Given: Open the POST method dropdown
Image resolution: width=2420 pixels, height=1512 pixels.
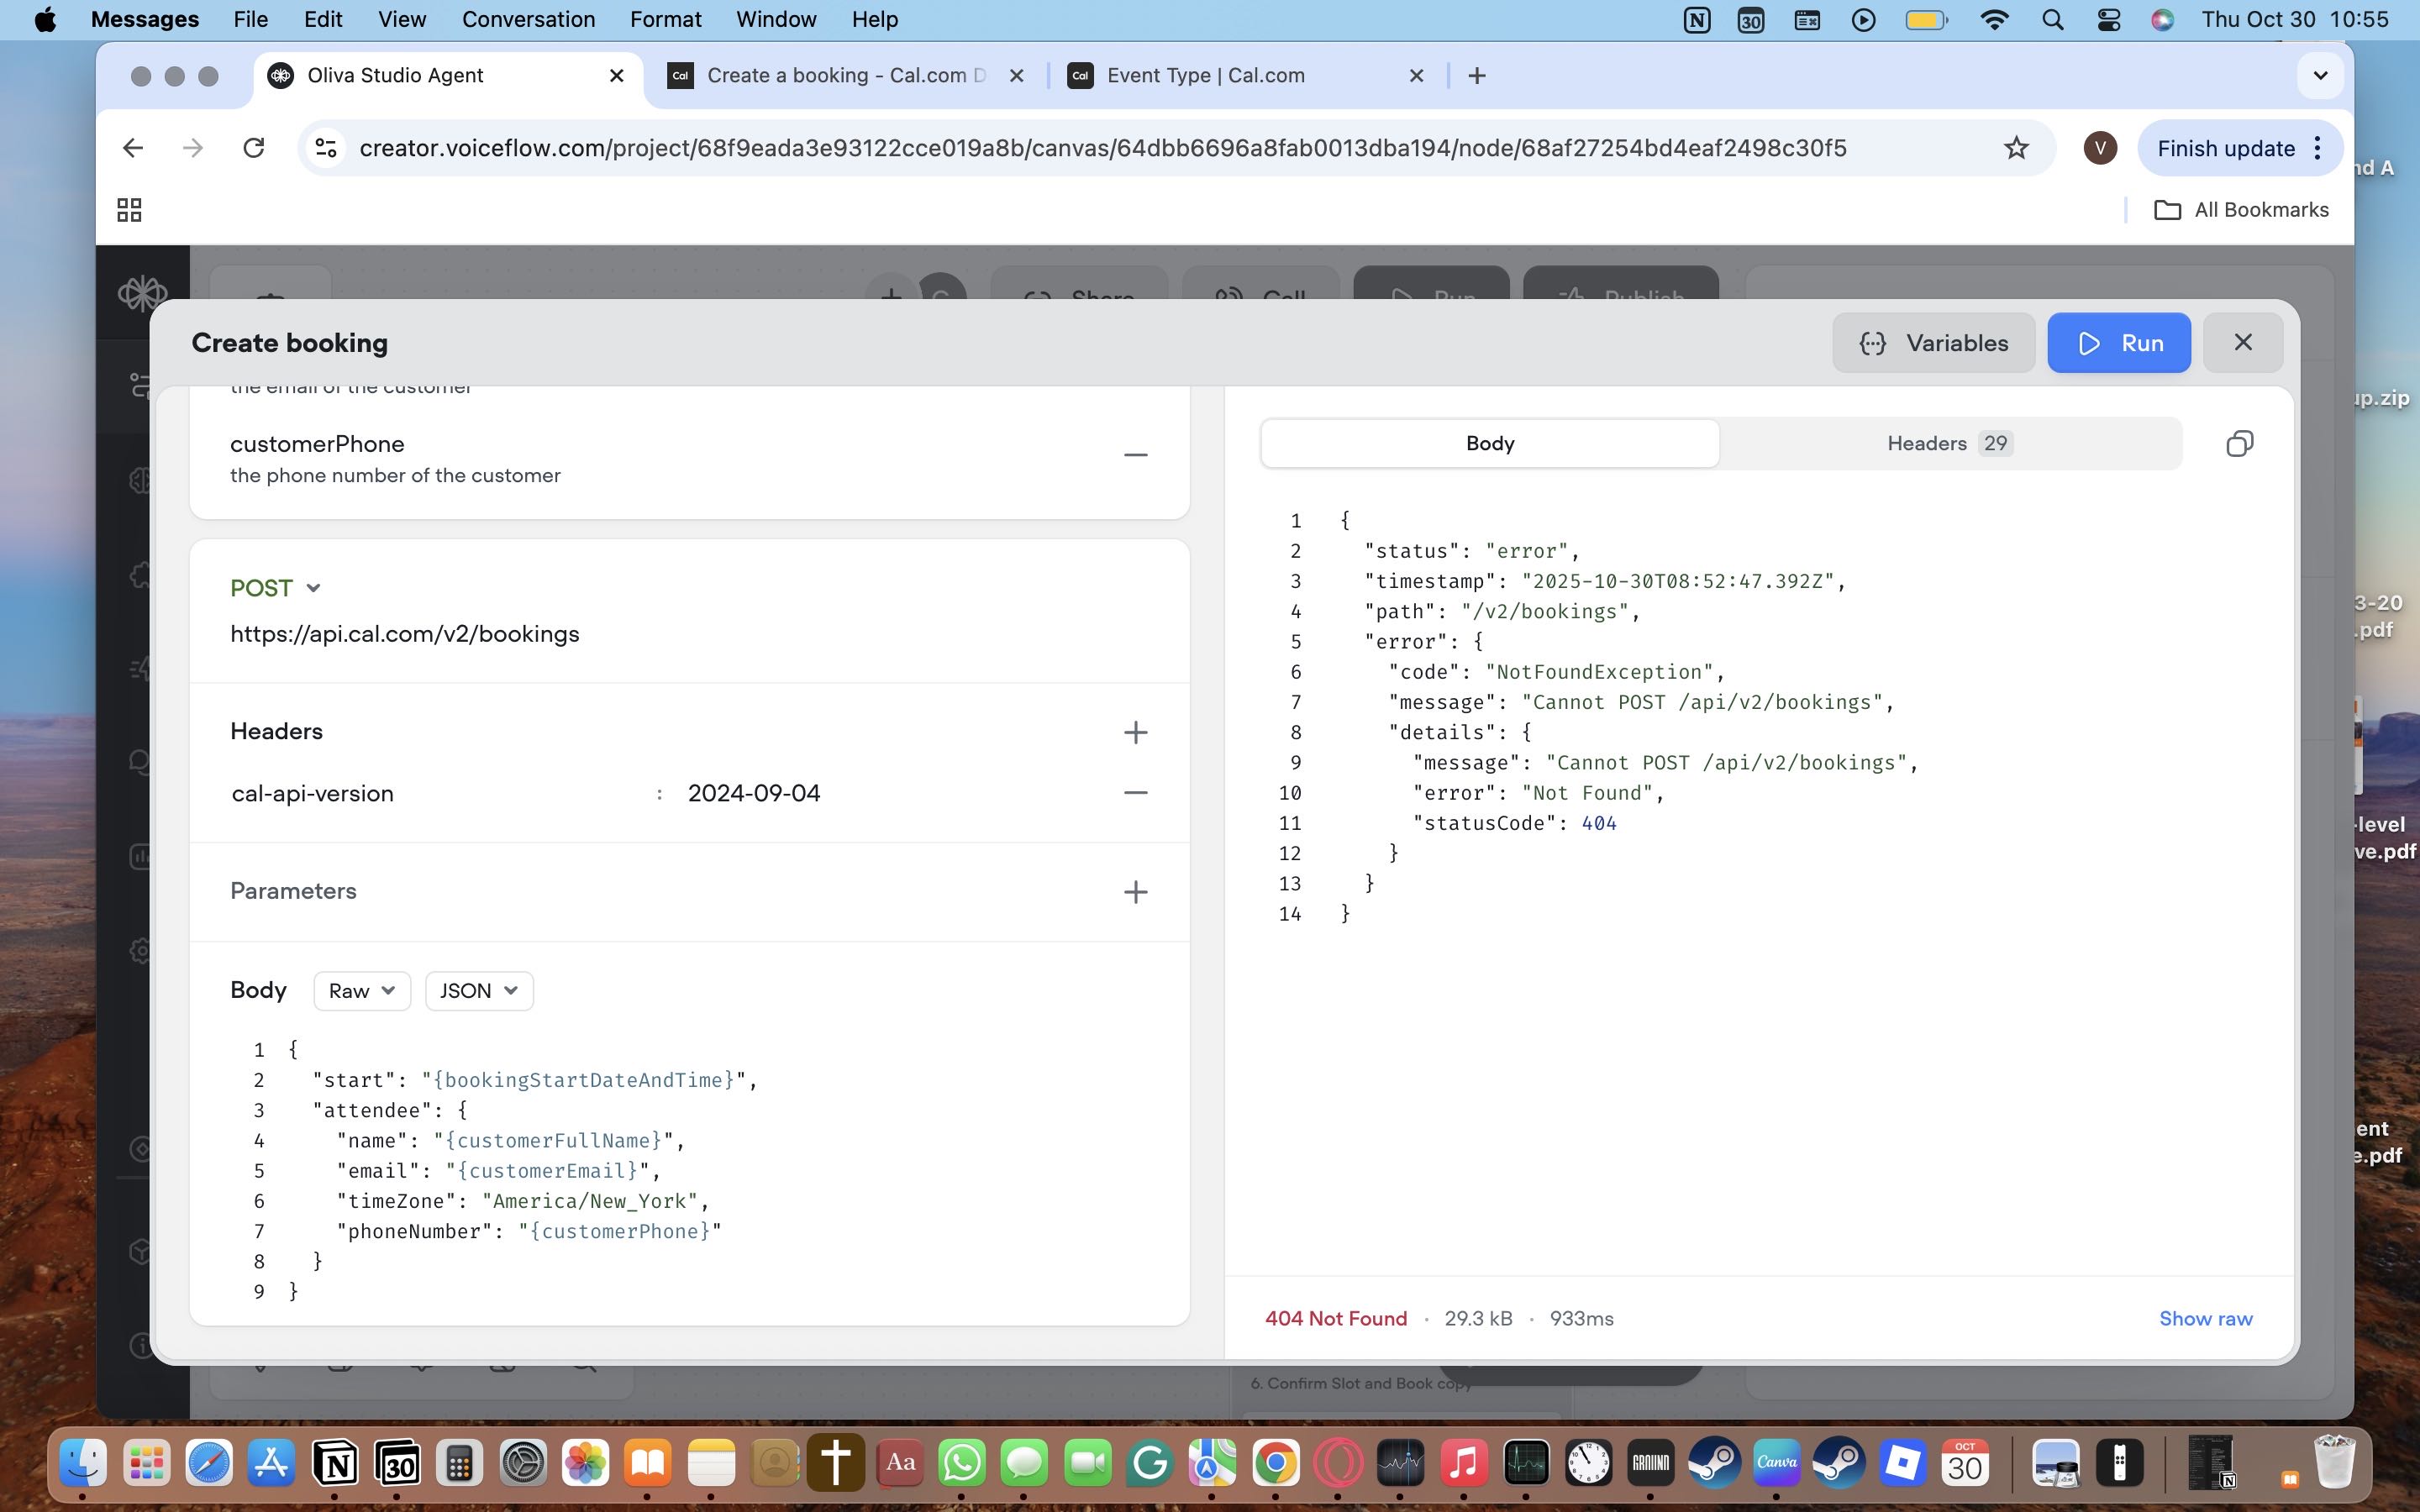Looking at the screenshot, I should (275, 588).
